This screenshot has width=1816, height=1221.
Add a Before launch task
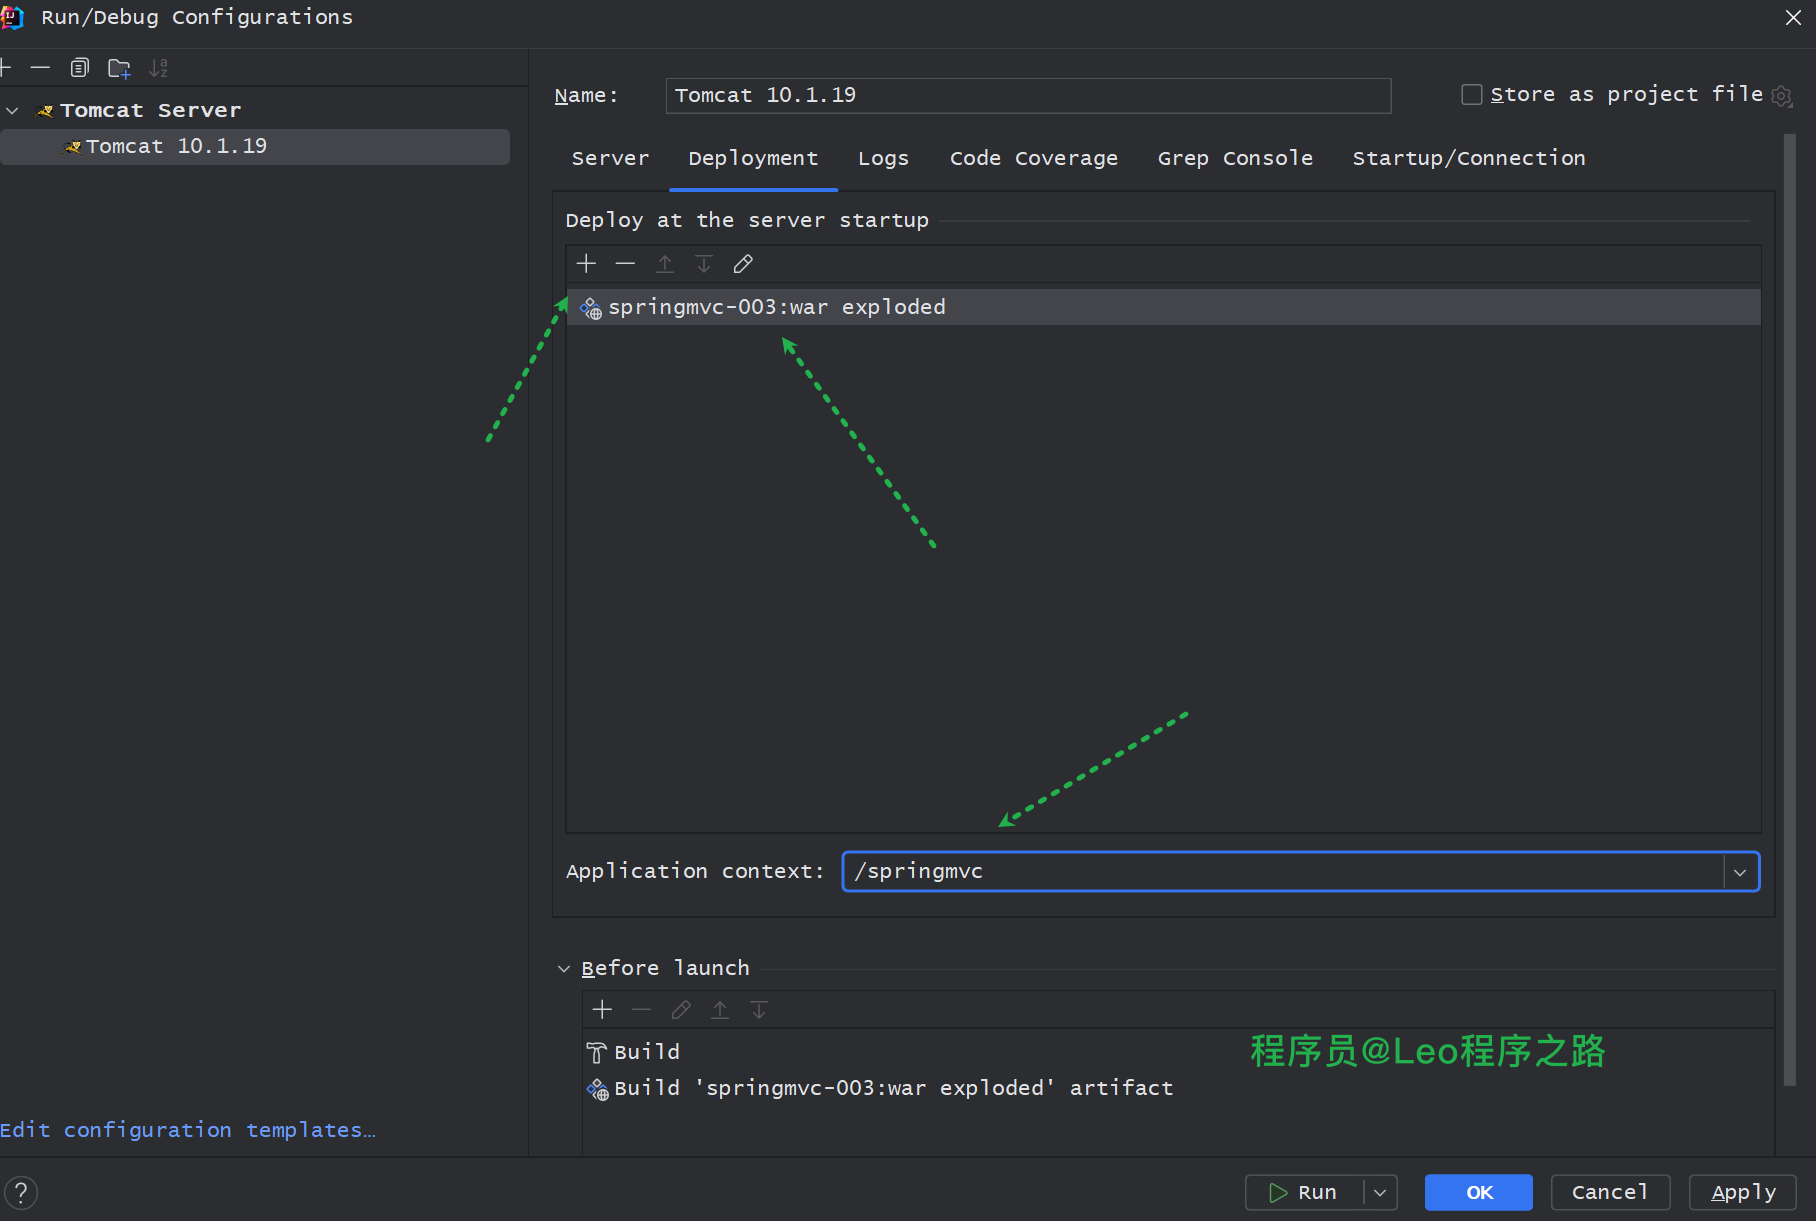602,1010
